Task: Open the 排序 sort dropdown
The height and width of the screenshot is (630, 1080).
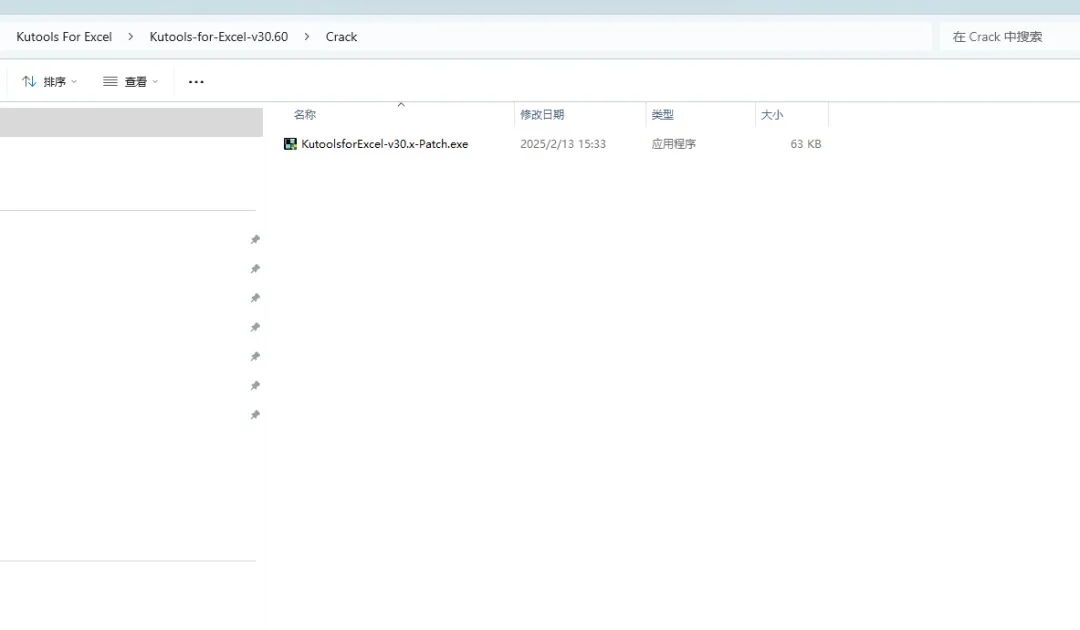Action: pyautogui.click(x=49, y=82)
